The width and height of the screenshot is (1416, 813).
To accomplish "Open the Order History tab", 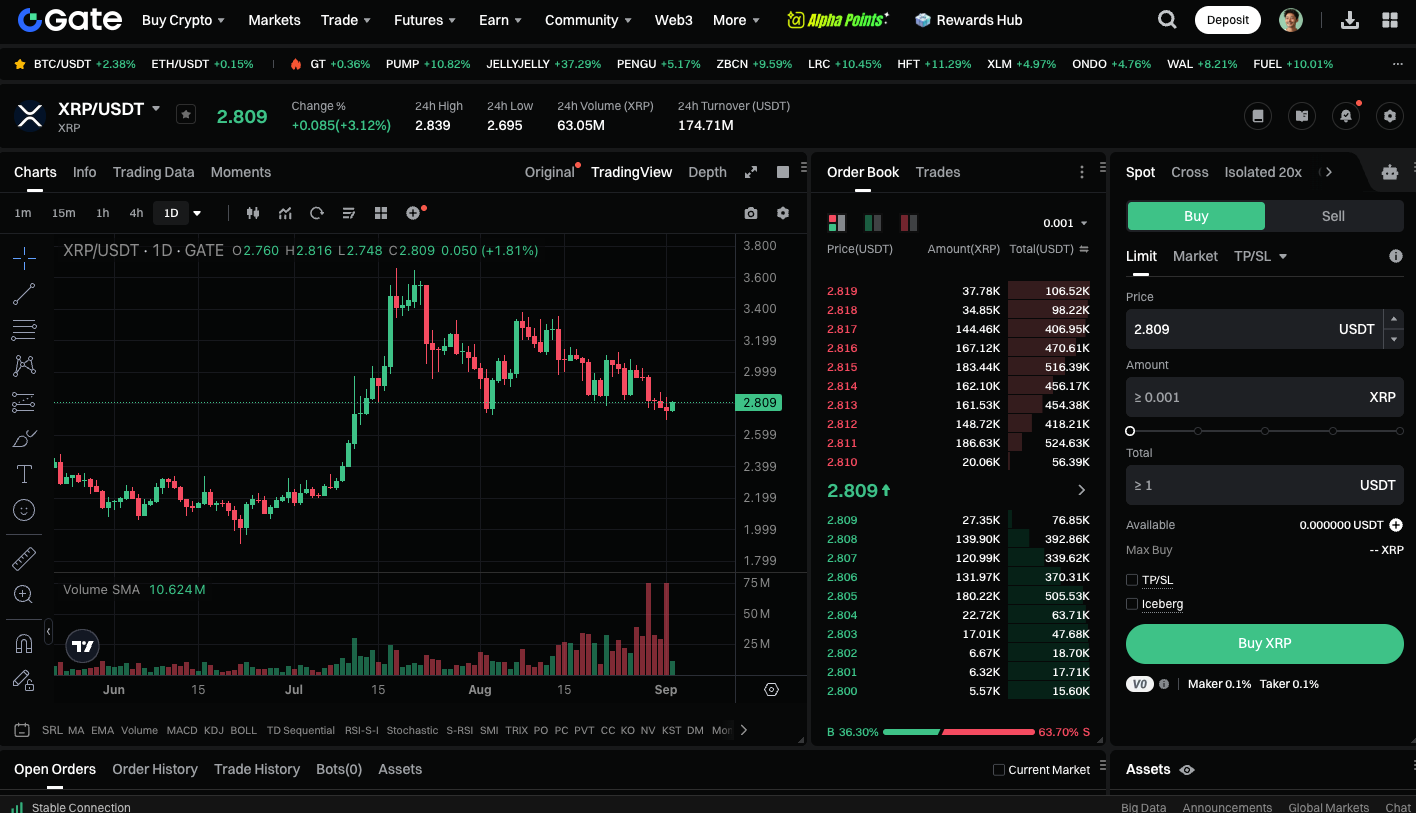I will pos(155,769).
